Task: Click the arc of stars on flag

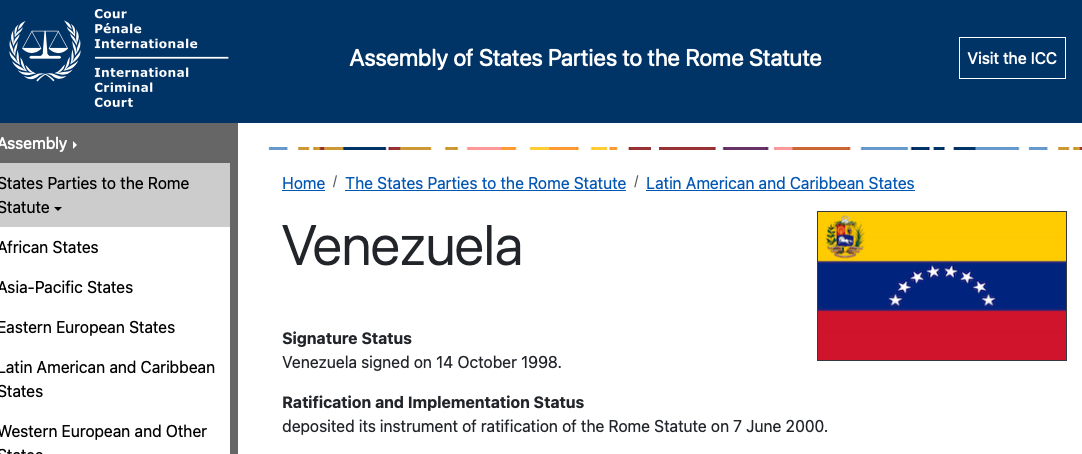Action: click(x=942, y=283)
